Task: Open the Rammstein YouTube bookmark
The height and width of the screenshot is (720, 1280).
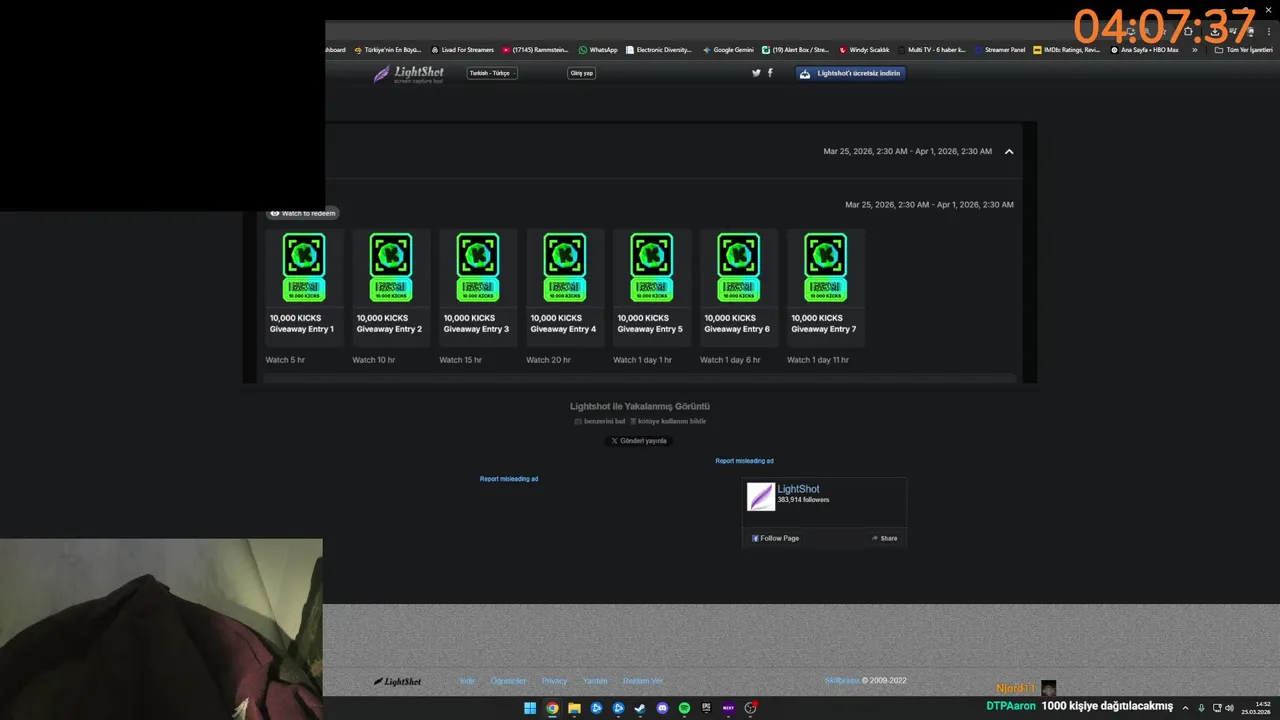Action: [535, 50]
